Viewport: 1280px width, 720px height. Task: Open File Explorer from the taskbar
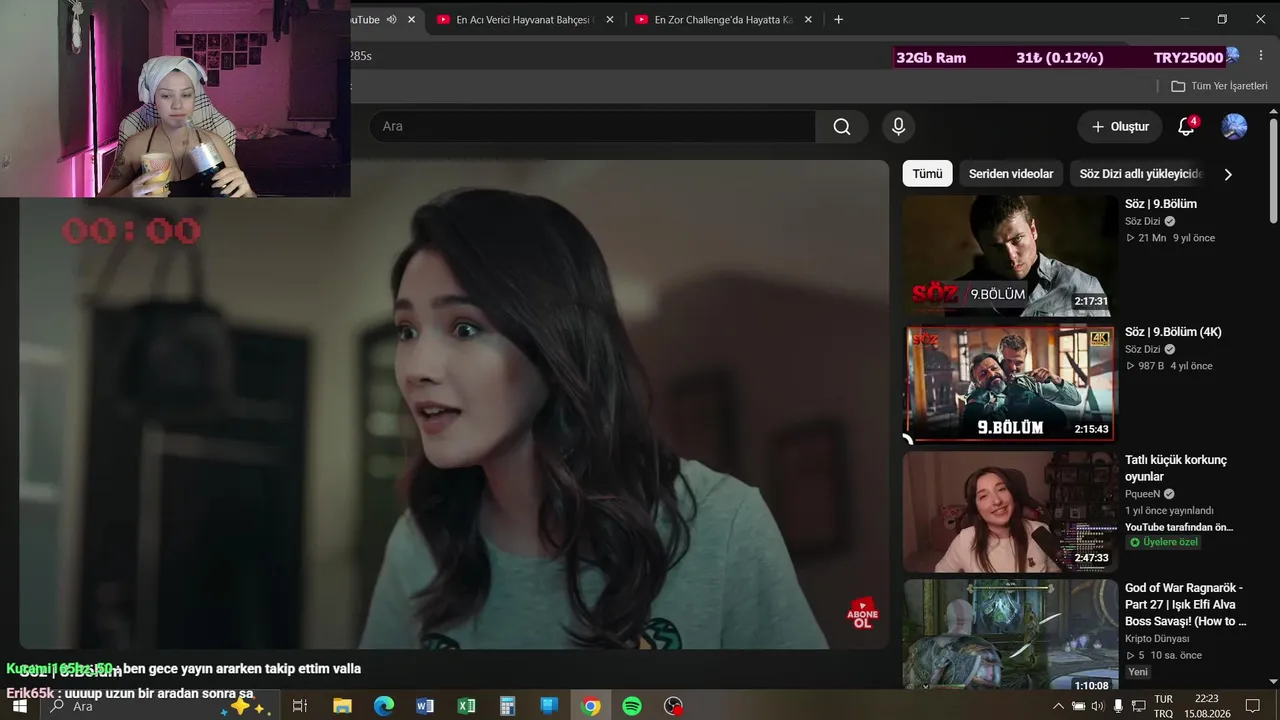[342, 706]
